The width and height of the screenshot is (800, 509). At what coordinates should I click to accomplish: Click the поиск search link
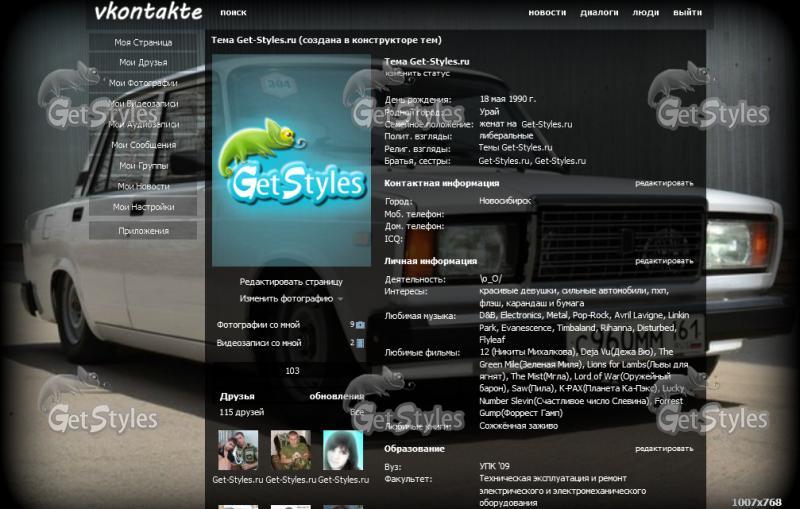click(233, 13)
